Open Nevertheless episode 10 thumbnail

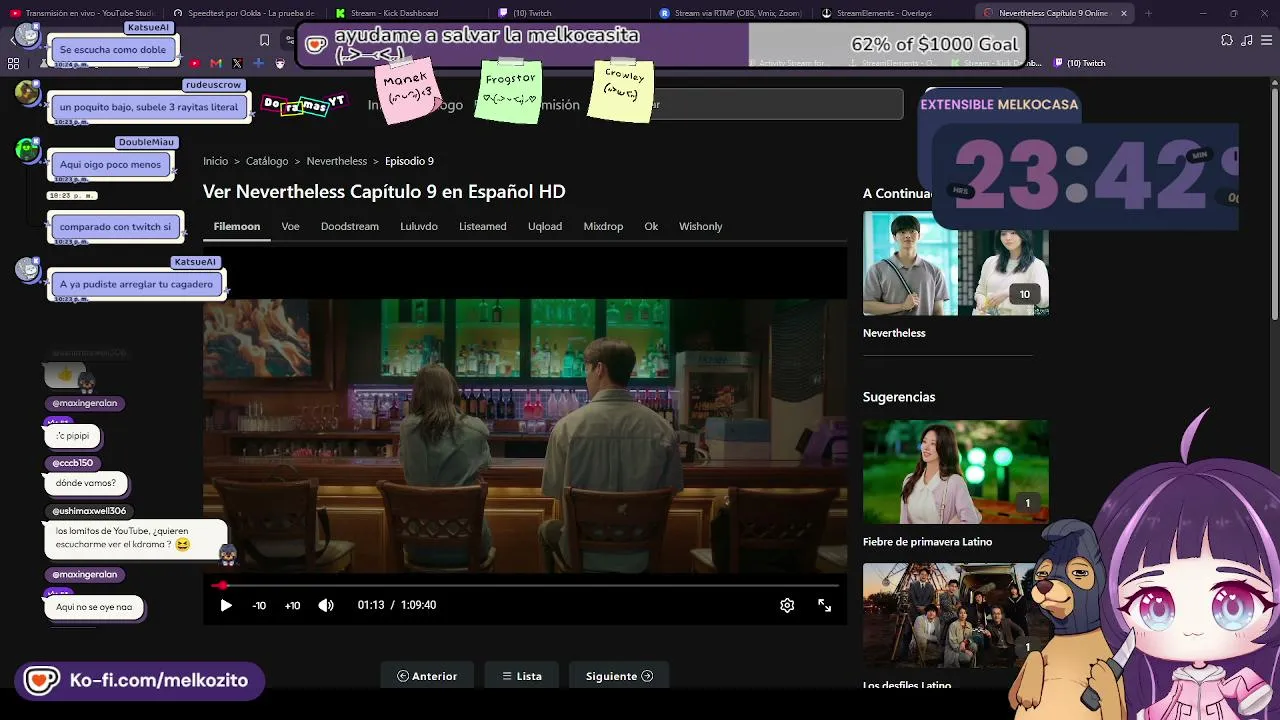956,264
